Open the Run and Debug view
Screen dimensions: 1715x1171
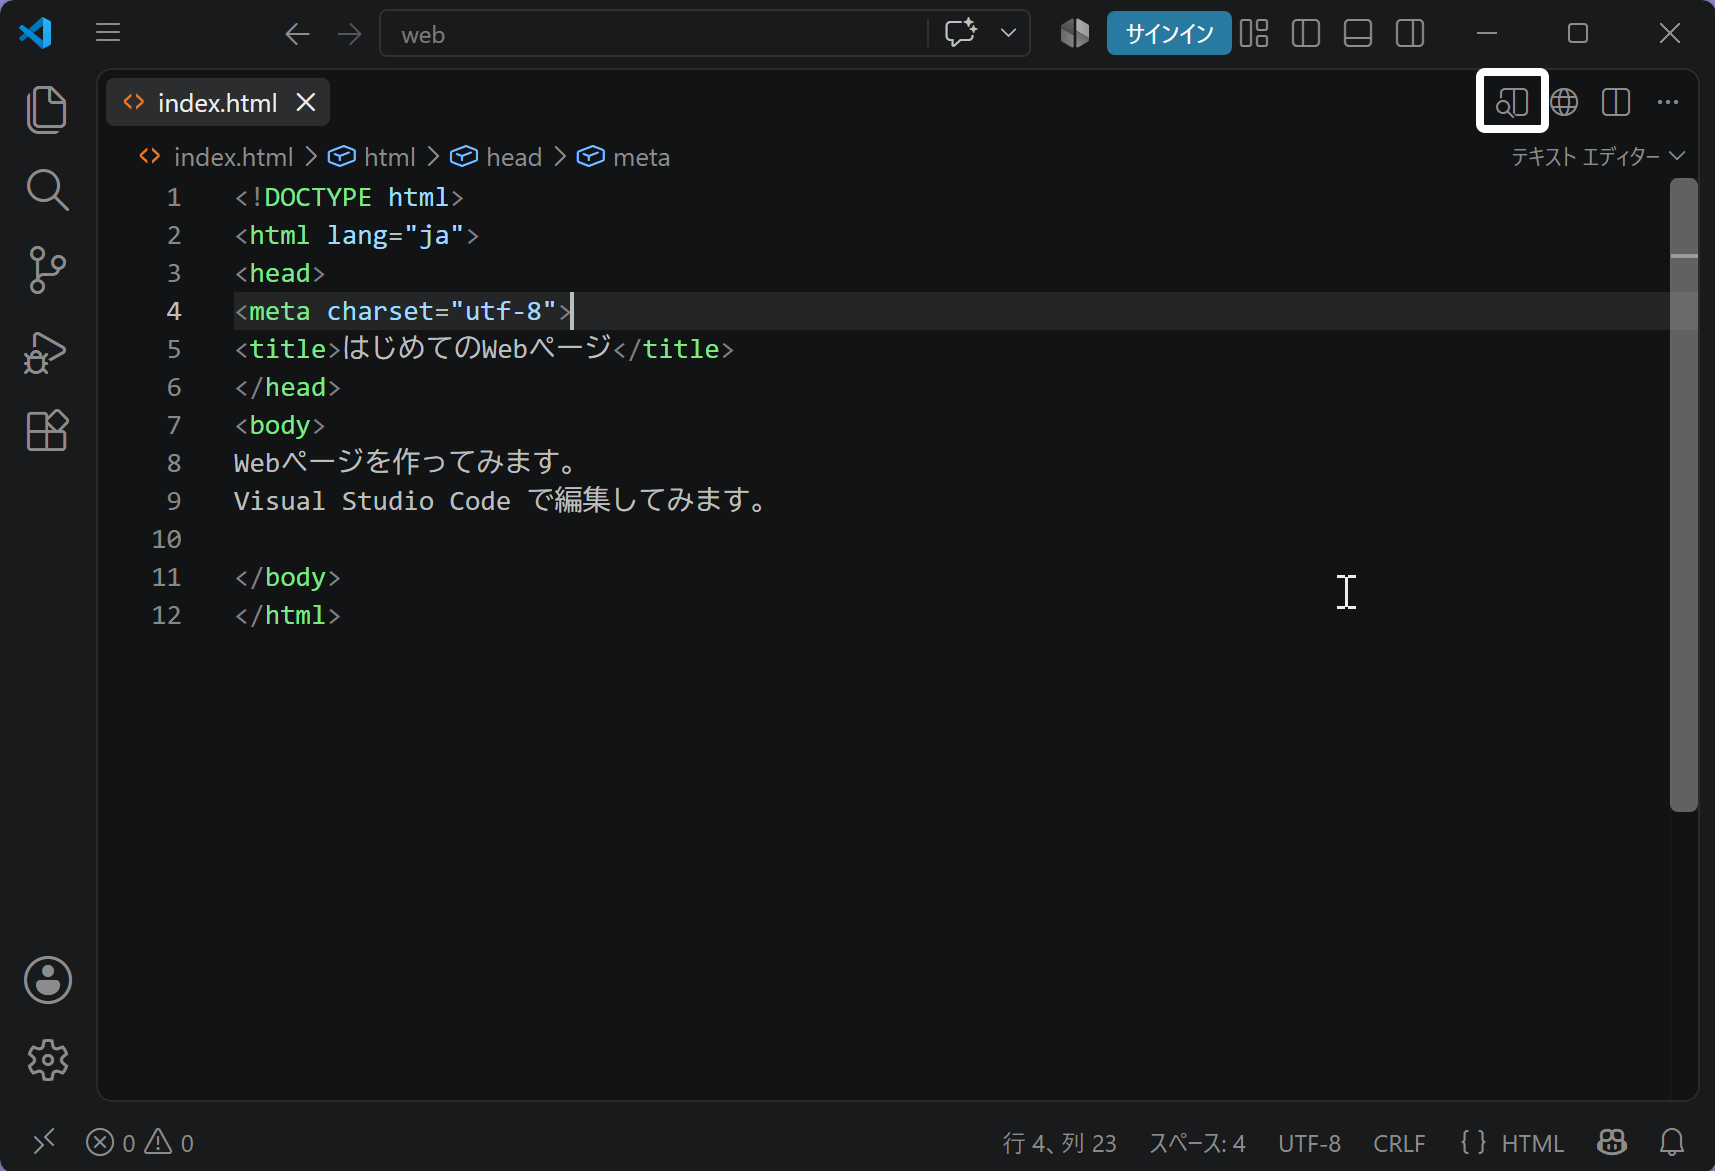[45, 352]
